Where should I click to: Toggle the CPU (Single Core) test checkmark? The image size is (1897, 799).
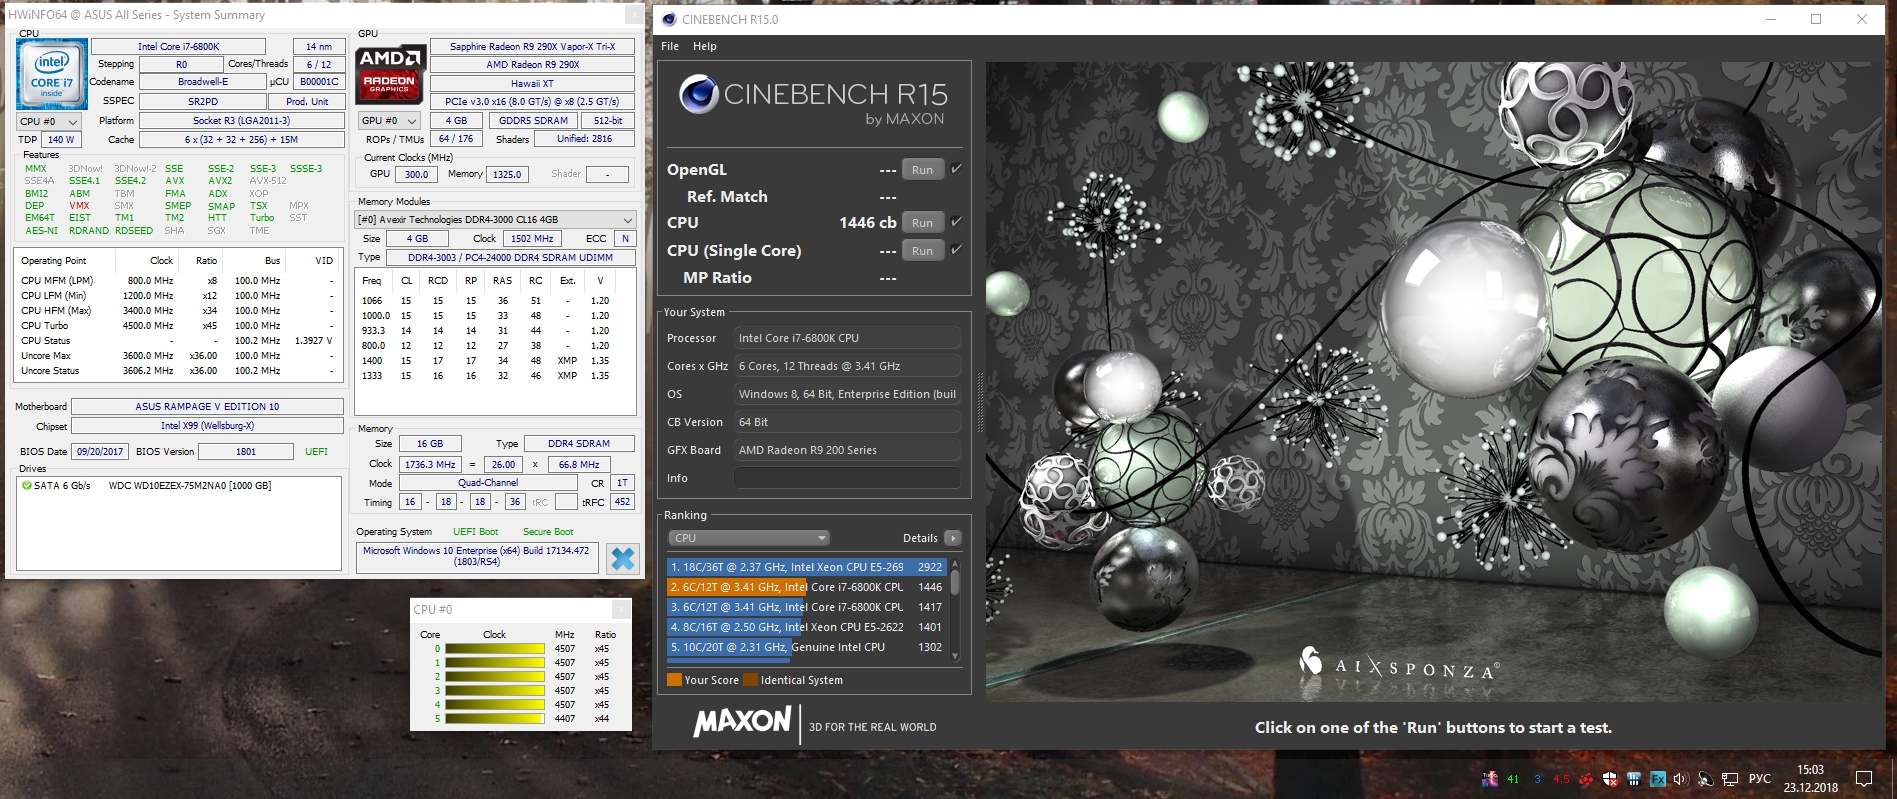[956, 250]
